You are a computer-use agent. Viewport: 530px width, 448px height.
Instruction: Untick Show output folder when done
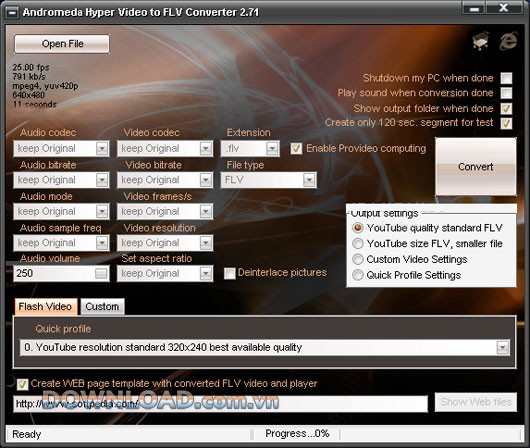tap(506, 109)
